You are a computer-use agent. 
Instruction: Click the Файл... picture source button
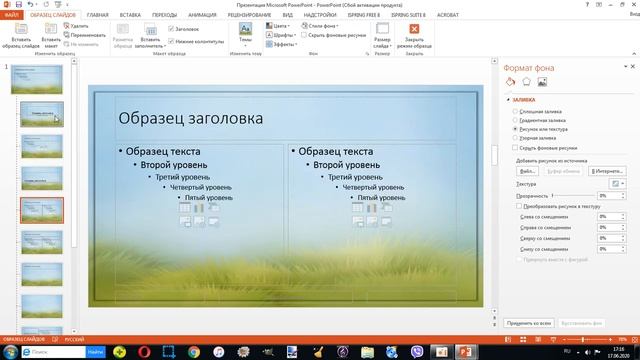coord(527,171)
